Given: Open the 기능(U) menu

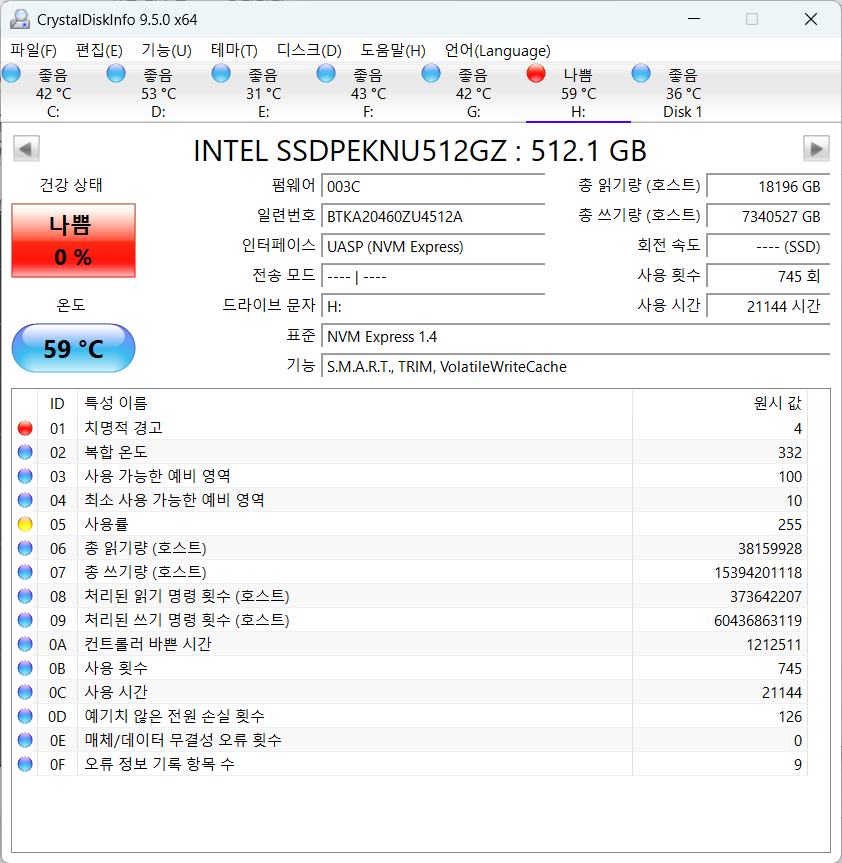Looking at the screenshot, I should (x=166, y=51).
